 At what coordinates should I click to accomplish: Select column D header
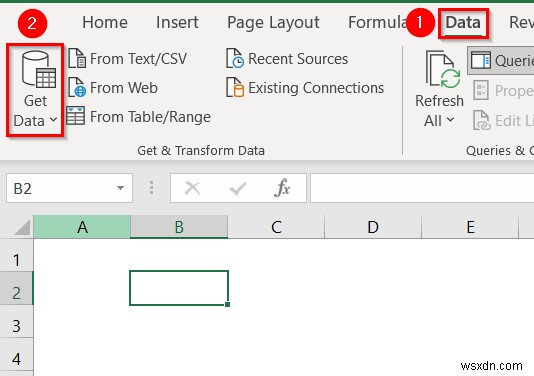tap(373, 227)
